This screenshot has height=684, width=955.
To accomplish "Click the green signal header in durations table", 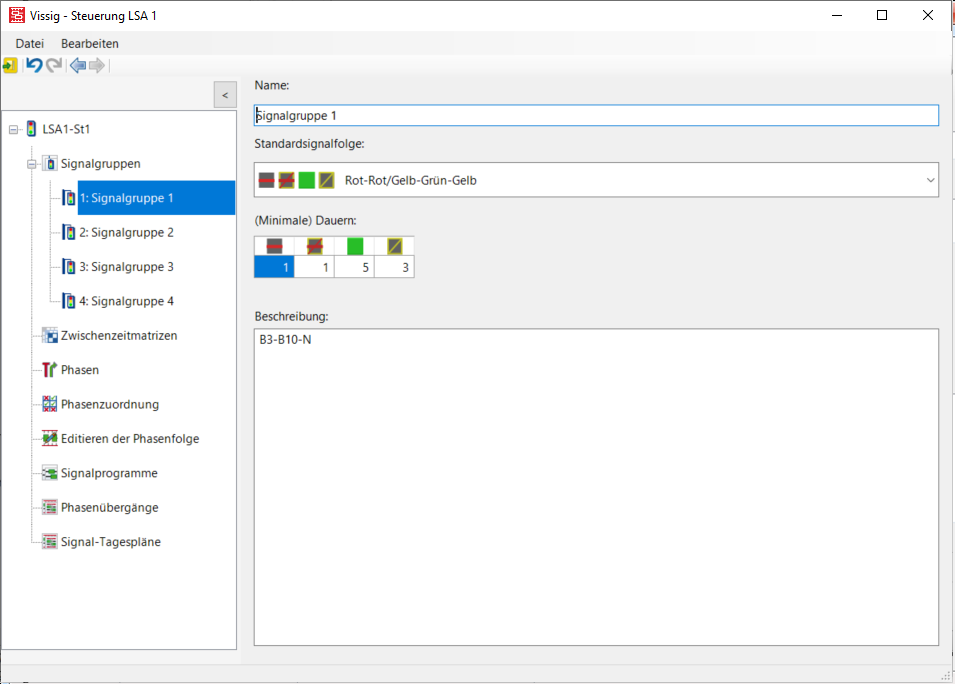I will [x=354, y=247].
